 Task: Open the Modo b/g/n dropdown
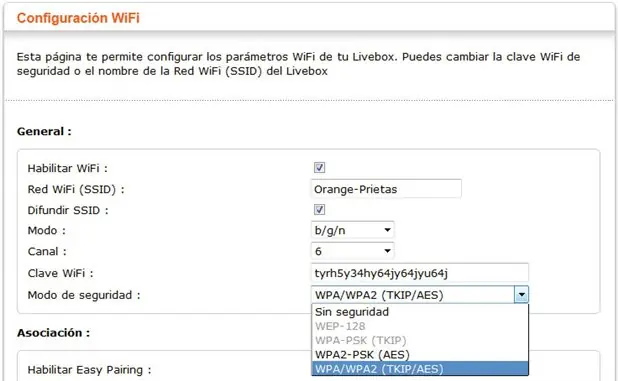point(352,230)
